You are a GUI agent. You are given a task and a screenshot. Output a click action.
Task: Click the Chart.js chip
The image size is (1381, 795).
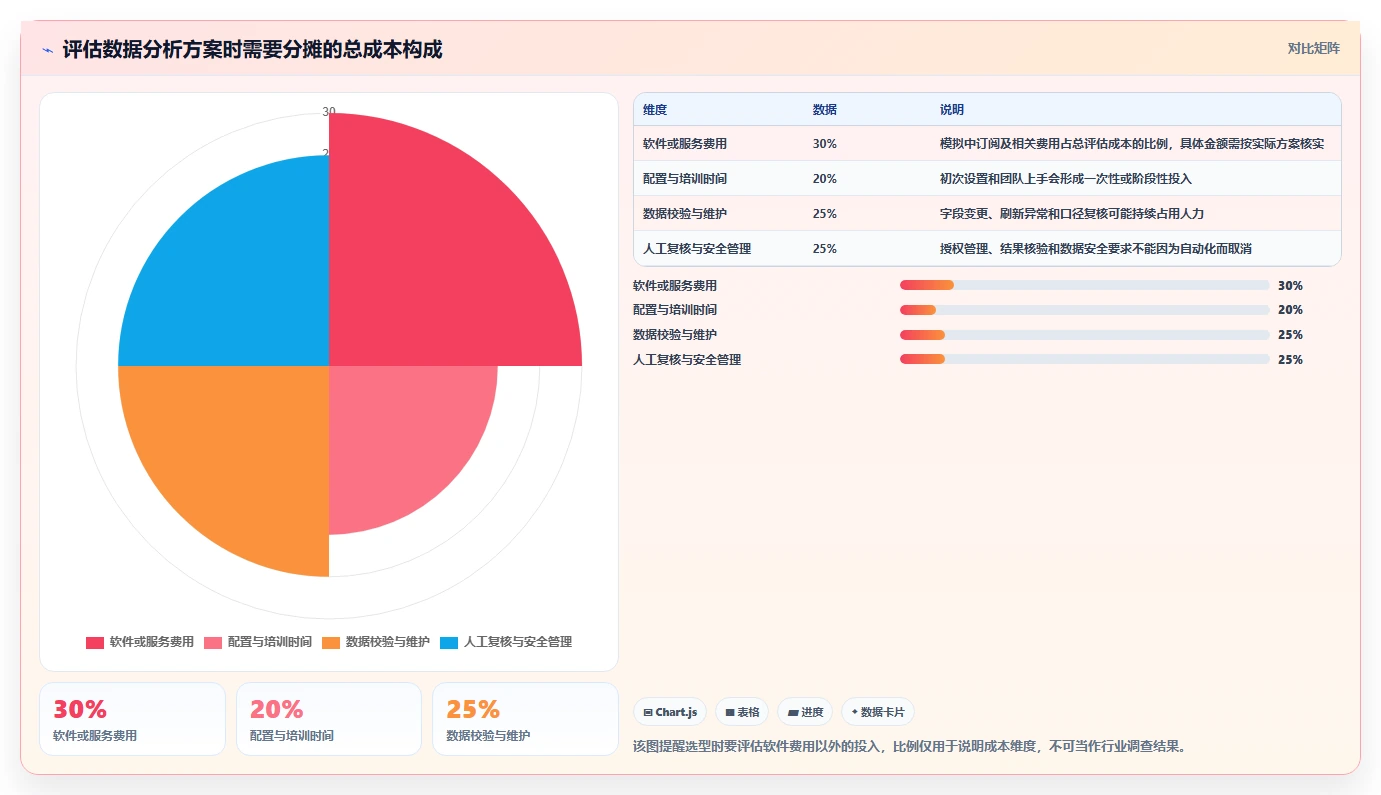(670, 712)
